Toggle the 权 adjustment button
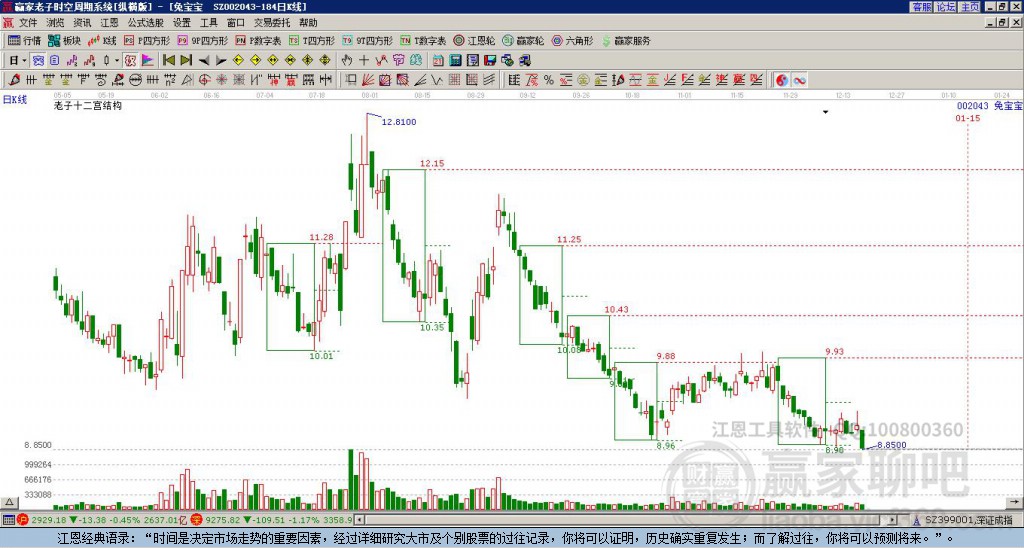Viewport: 1024px width, 548px height. 131,61
